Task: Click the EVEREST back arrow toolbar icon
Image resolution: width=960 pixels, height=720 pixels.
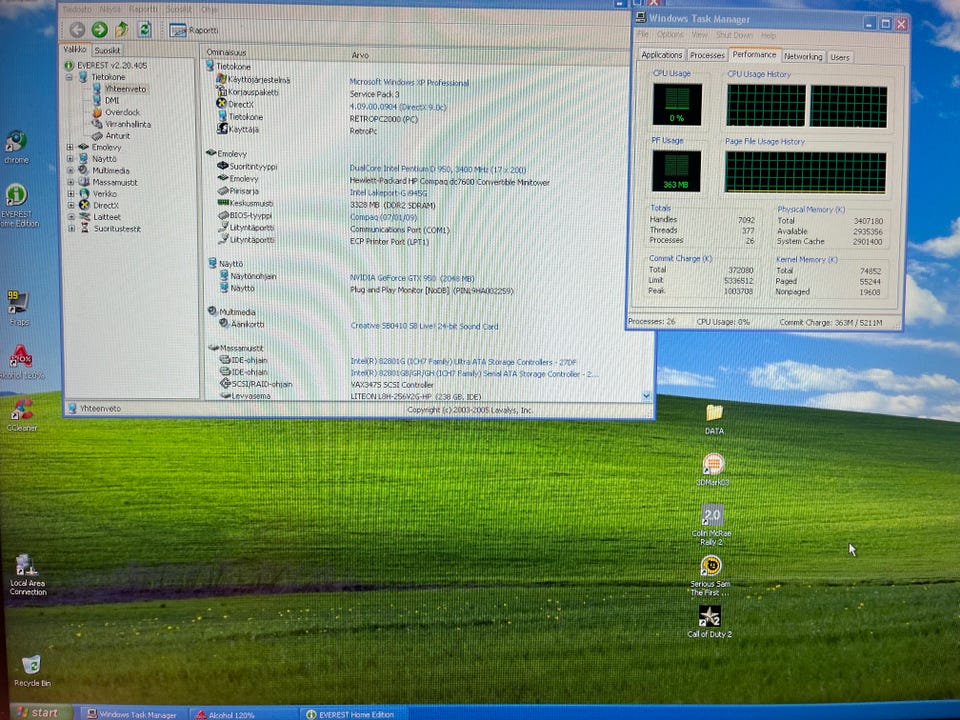Action: [x=77, y=29]
